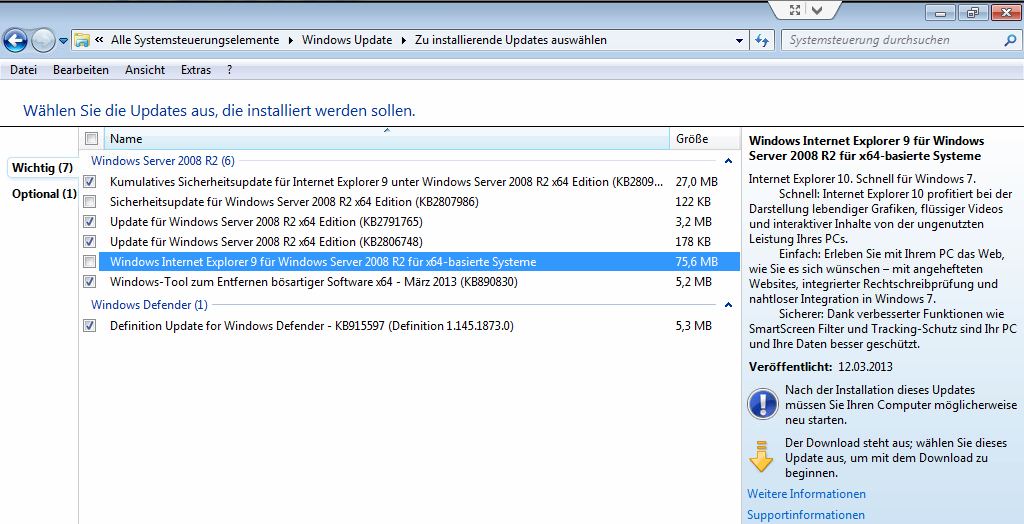The width and height of the screenshot is (1024, 524).
Task: Enable Sicherheitsupdate KB2807986 checkbox
Action: (x=90, y=202)
